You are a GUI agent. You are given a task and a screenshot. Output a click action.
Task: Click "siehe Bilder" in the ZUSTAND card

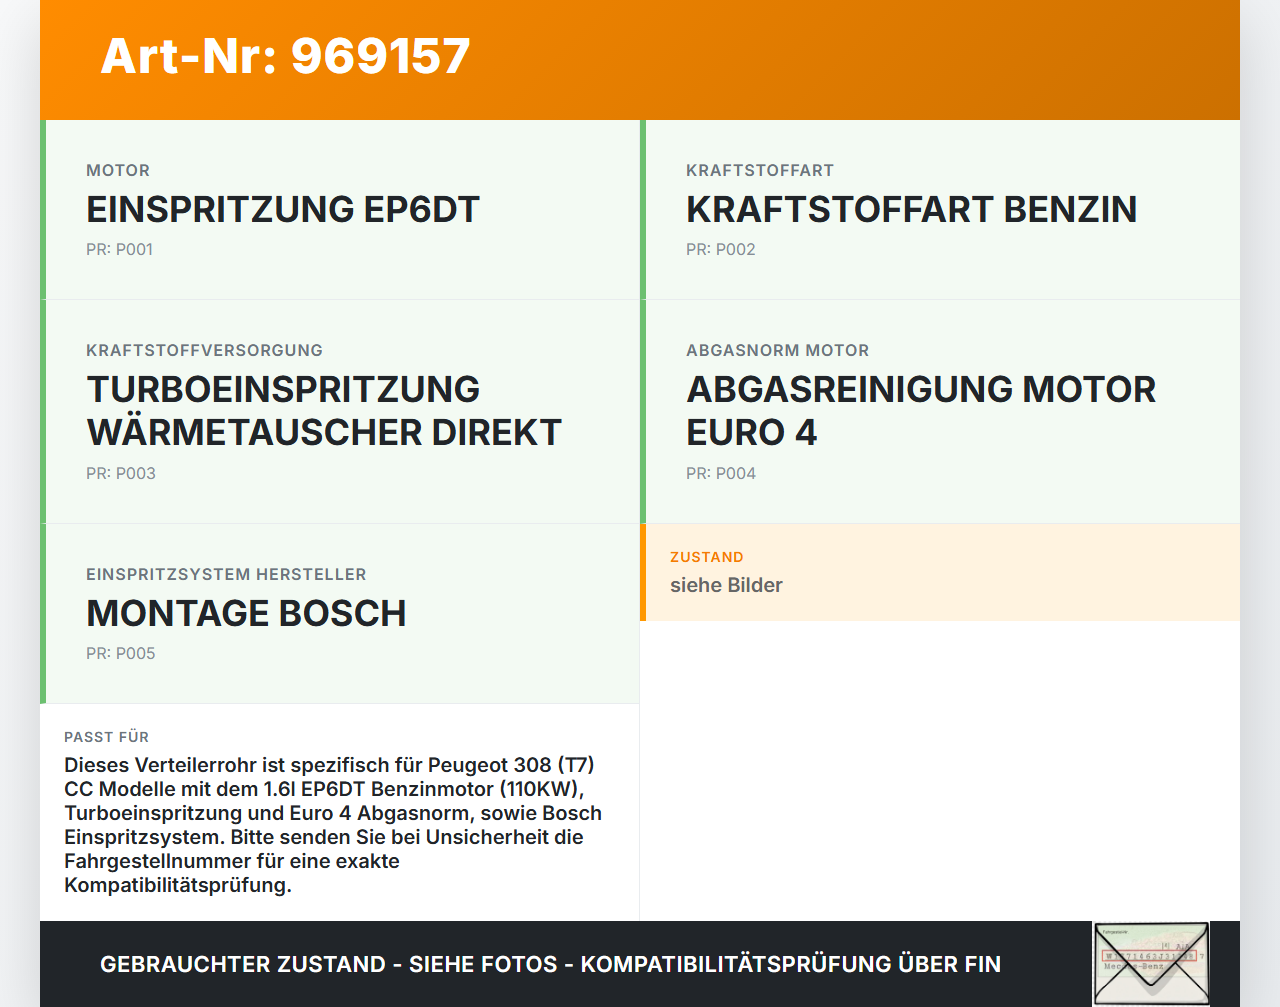click(726, 585)
